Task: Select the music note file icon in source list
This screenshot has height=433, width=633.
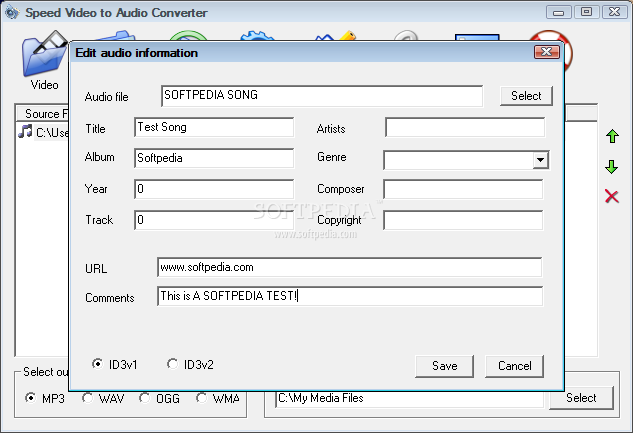Action: pos(25,132)
